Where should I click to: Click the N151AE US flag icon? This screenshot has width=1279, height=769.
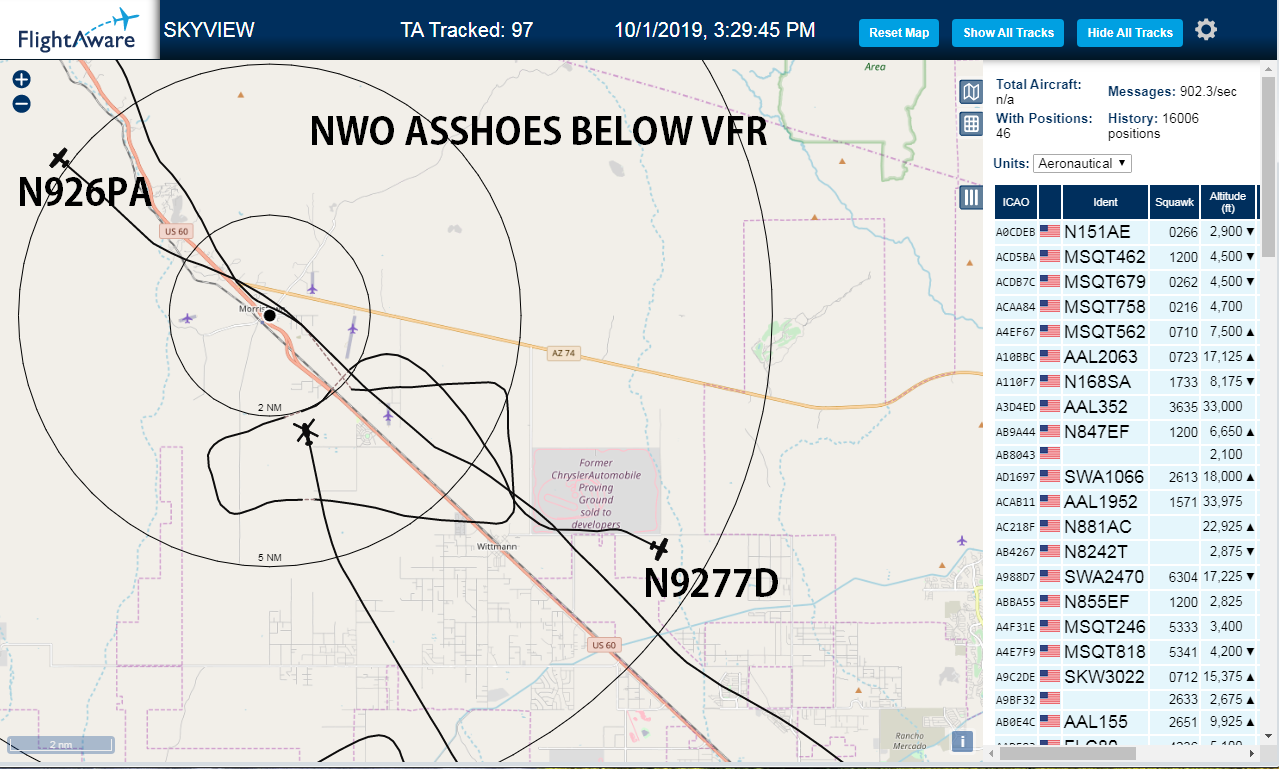1050,231
